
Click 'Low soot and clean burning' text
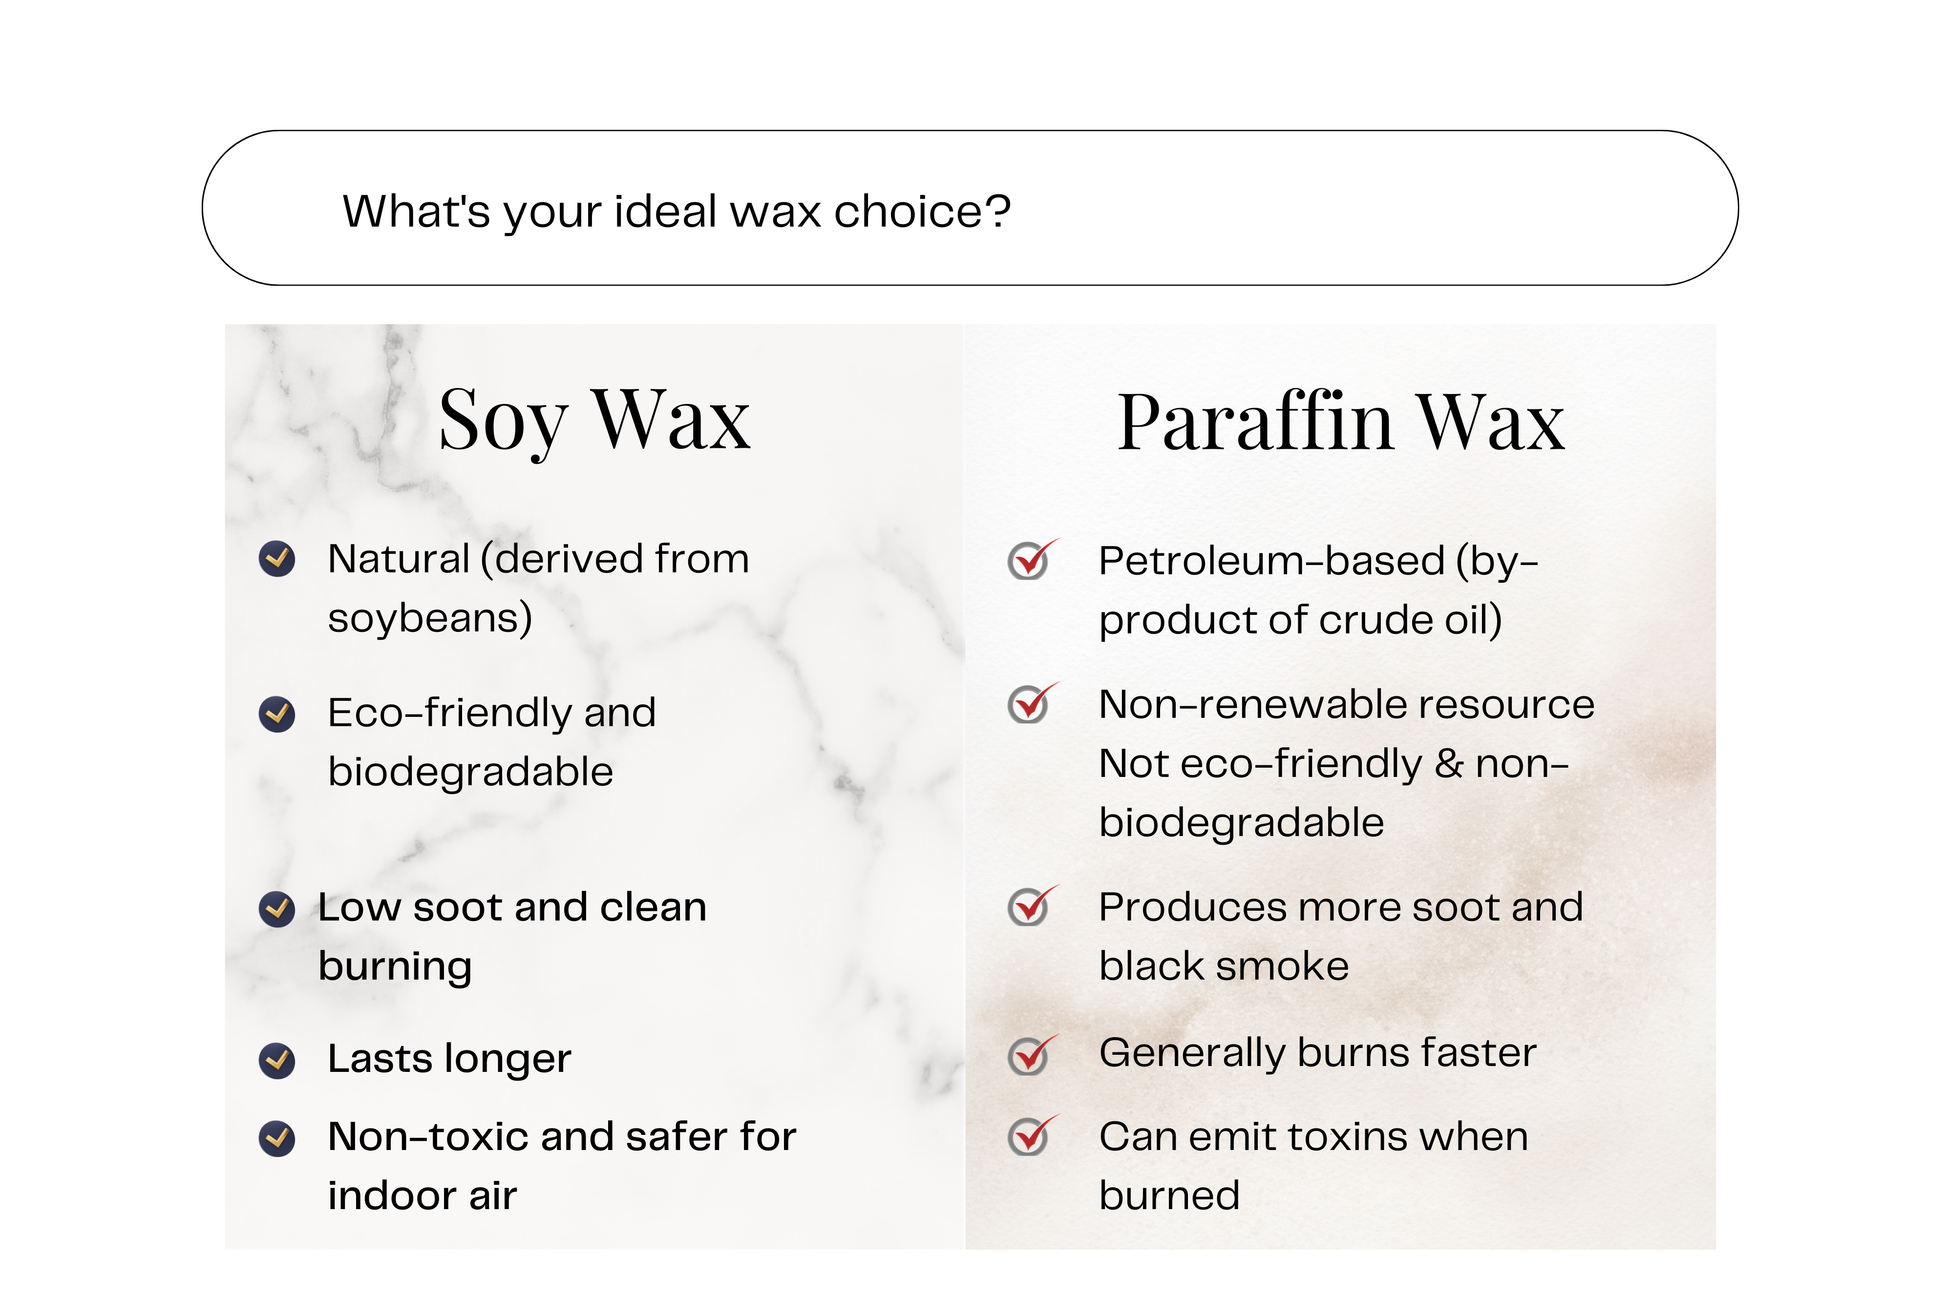point(511,936)
